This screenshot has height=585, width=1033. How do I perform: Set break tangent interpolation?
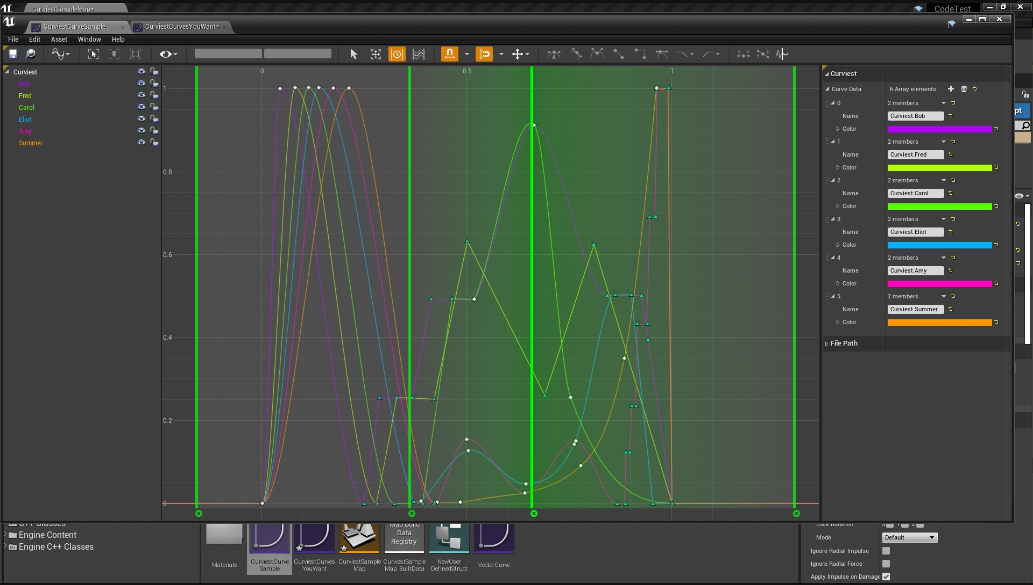point(598,54)
